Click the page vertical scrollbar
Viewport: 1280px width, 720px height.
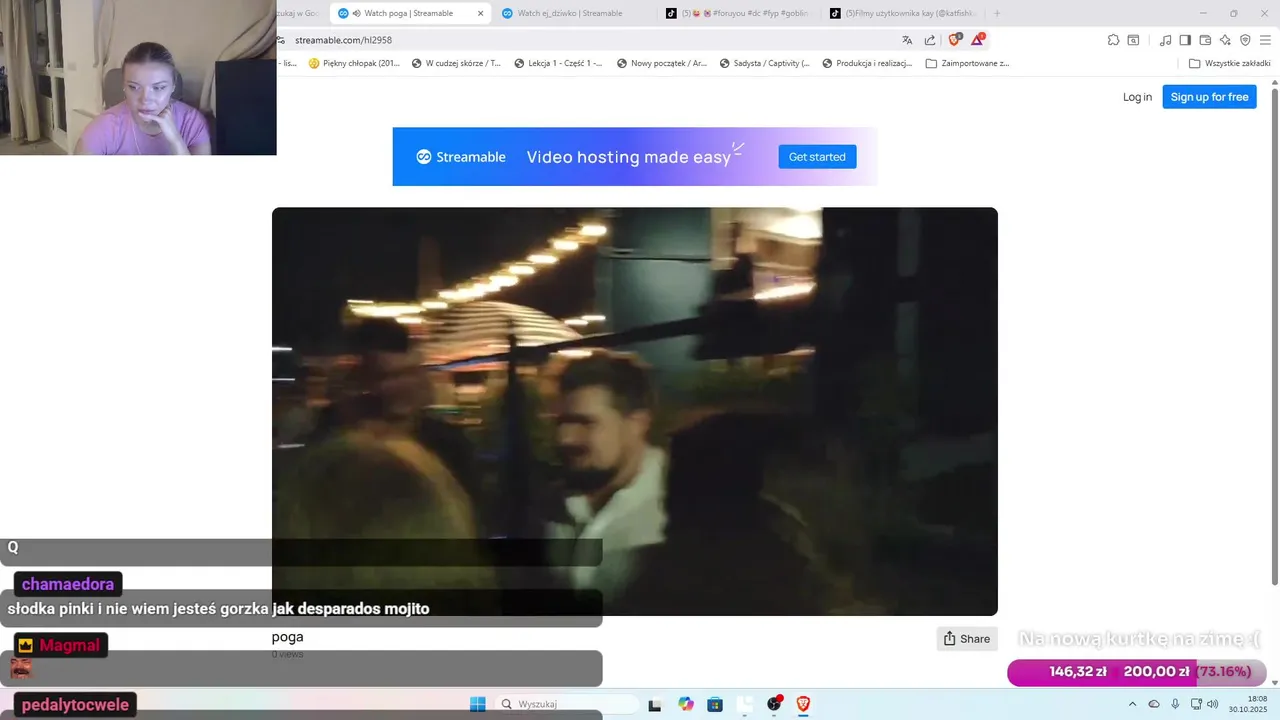(x=1275, y=335)
